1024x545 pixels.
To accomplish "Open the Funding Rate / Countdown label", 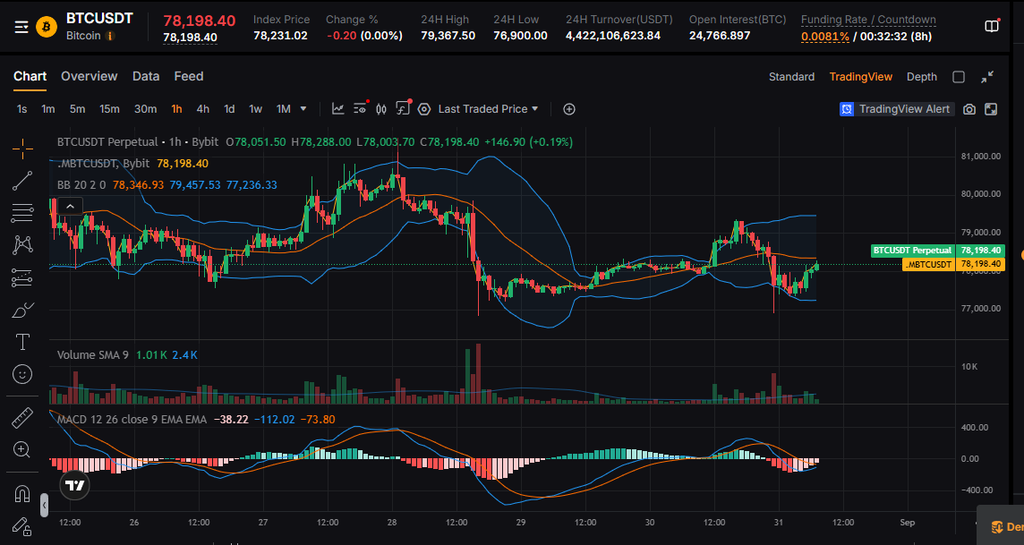I will 868,20.
